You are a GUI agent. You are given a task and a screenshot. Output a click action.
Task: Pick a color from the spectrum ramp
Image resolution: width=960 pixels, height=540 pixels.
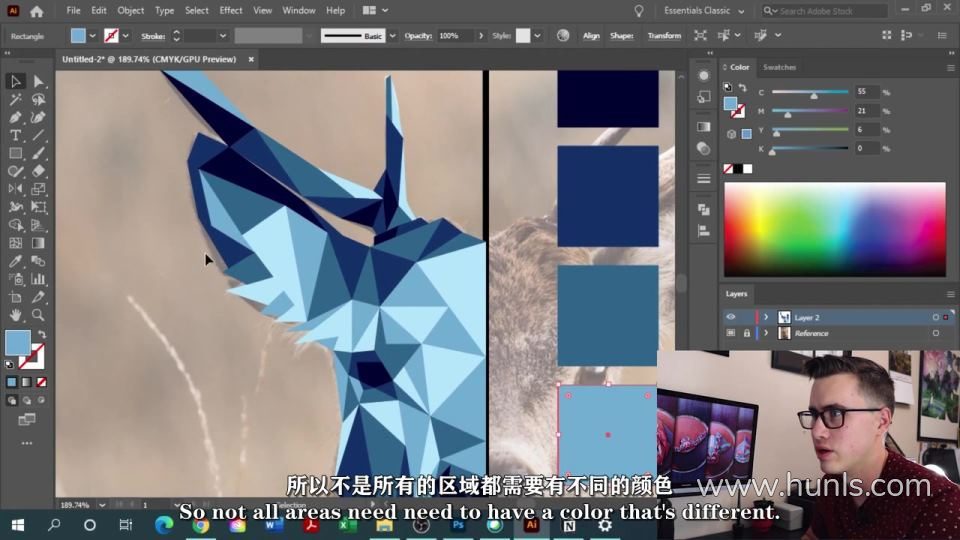(835, 230)
